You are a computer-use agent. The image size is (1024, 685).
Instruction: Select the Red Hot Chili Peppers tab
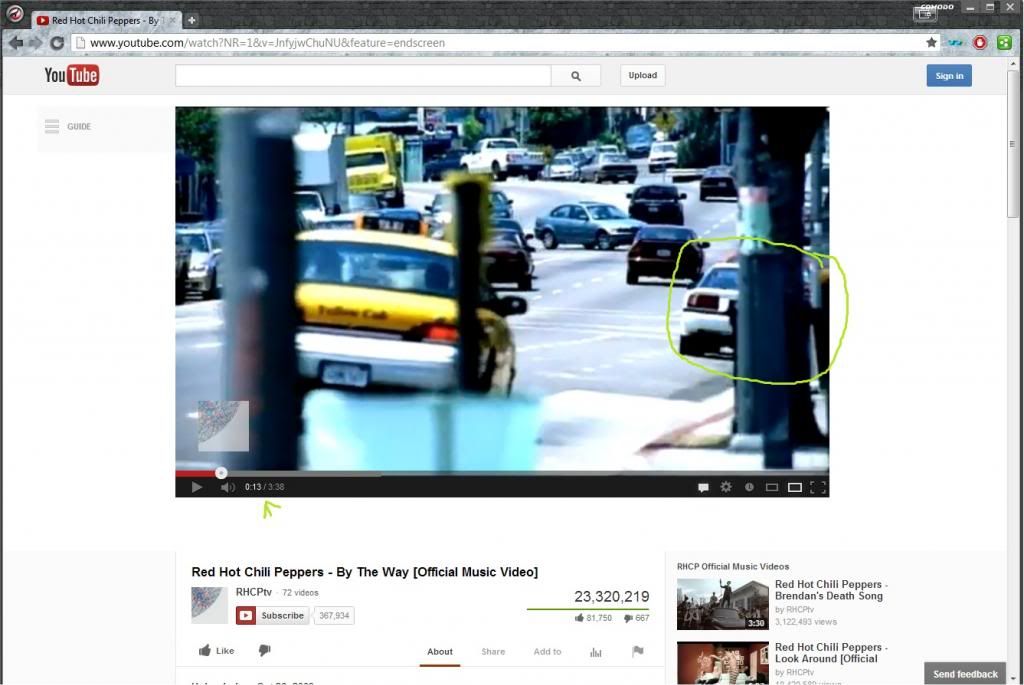click(x=104, y=20)
